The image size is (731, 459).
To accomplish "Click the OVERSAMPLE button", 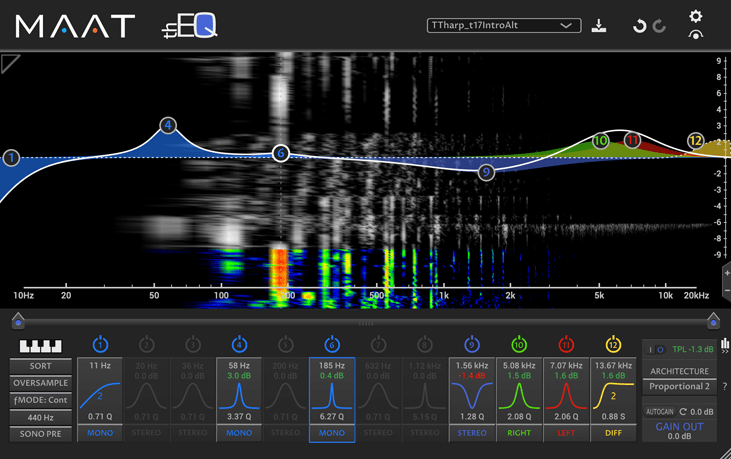I will (x=41, y=383).
